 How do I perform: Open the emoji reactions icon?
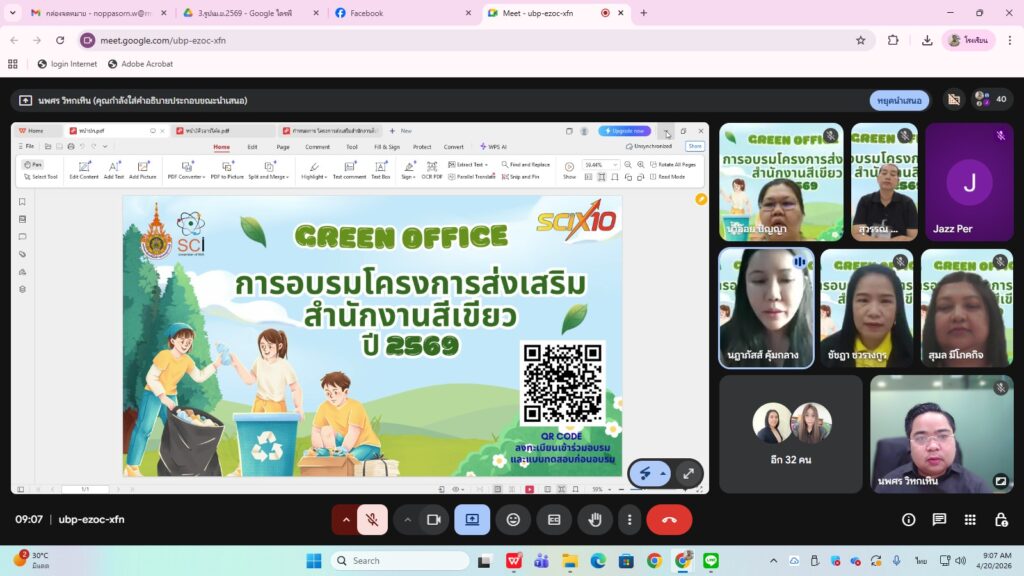[513, 520]
